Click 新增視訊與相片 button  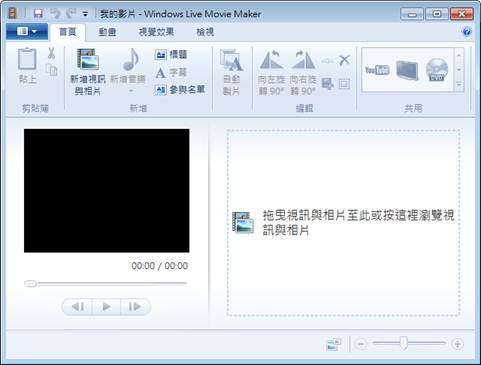click(x=88, y=72)
